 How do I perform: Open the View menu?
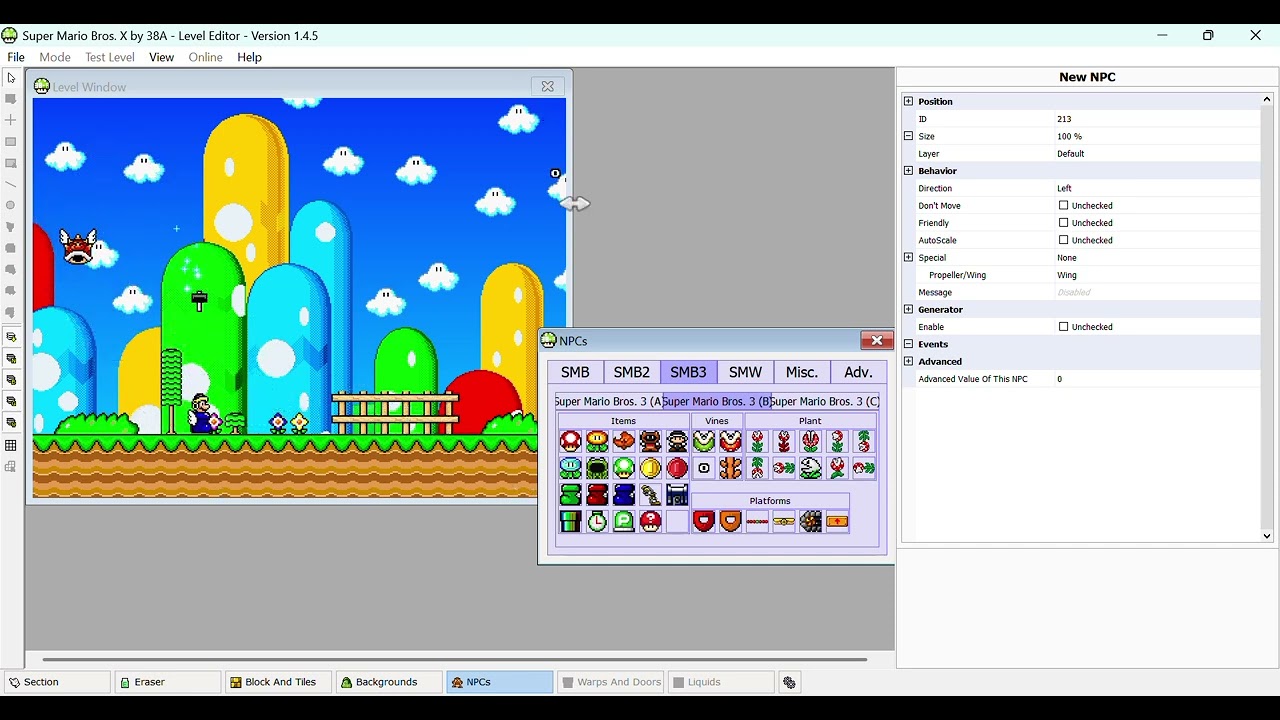161,57
